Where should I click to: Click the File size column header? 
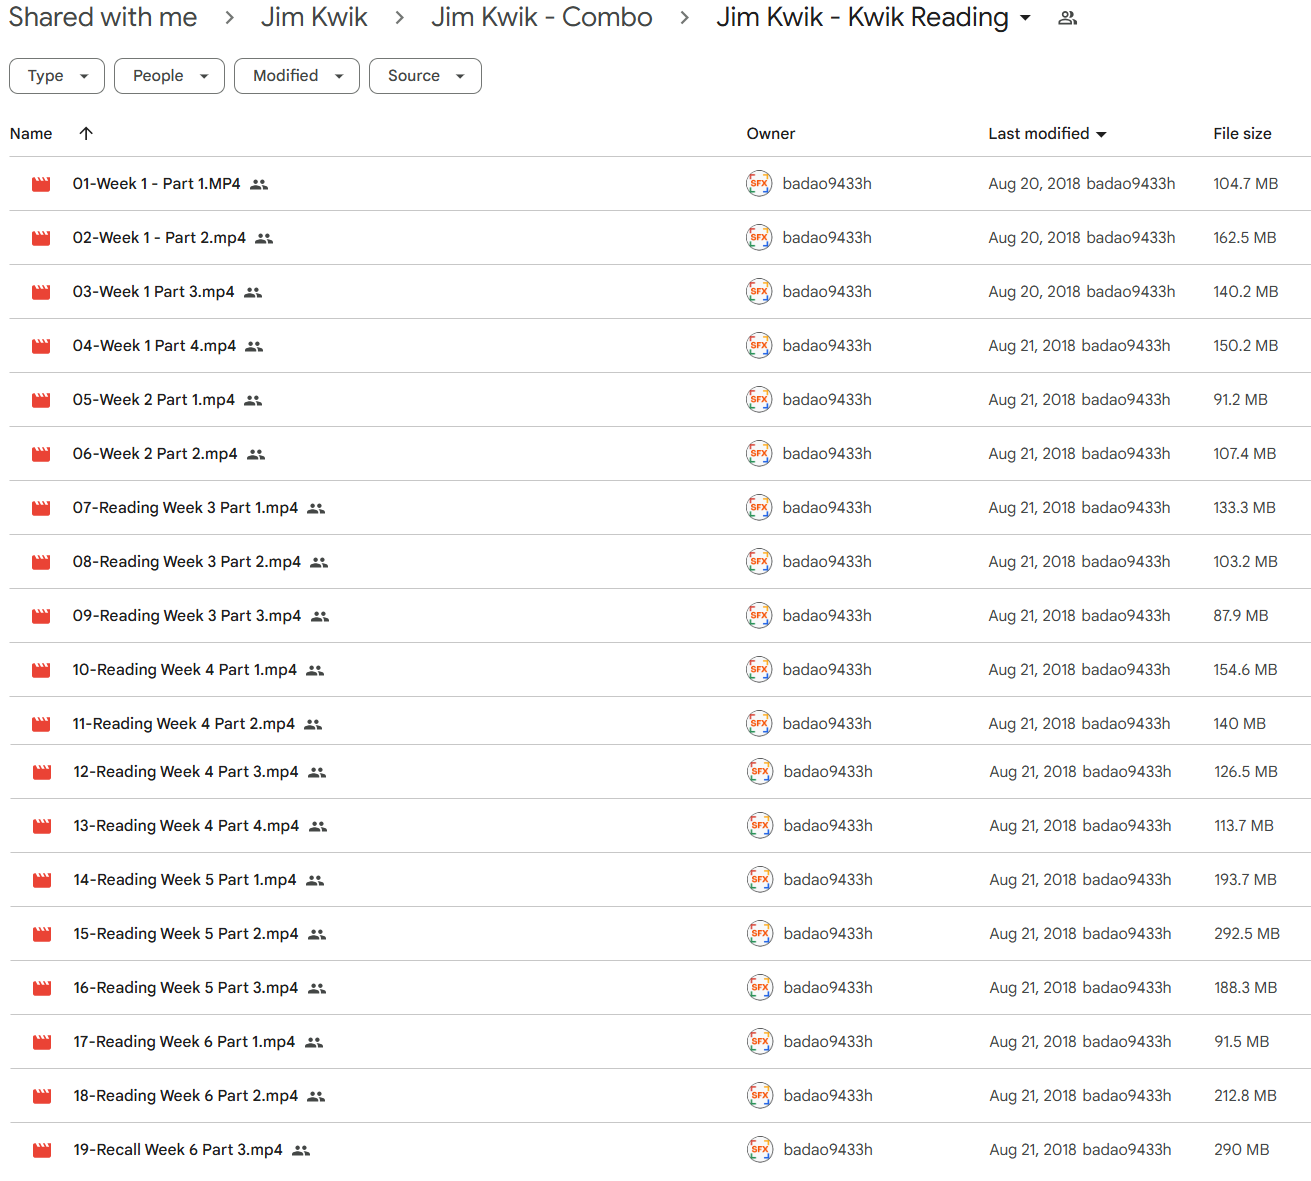click(1242, 133)
